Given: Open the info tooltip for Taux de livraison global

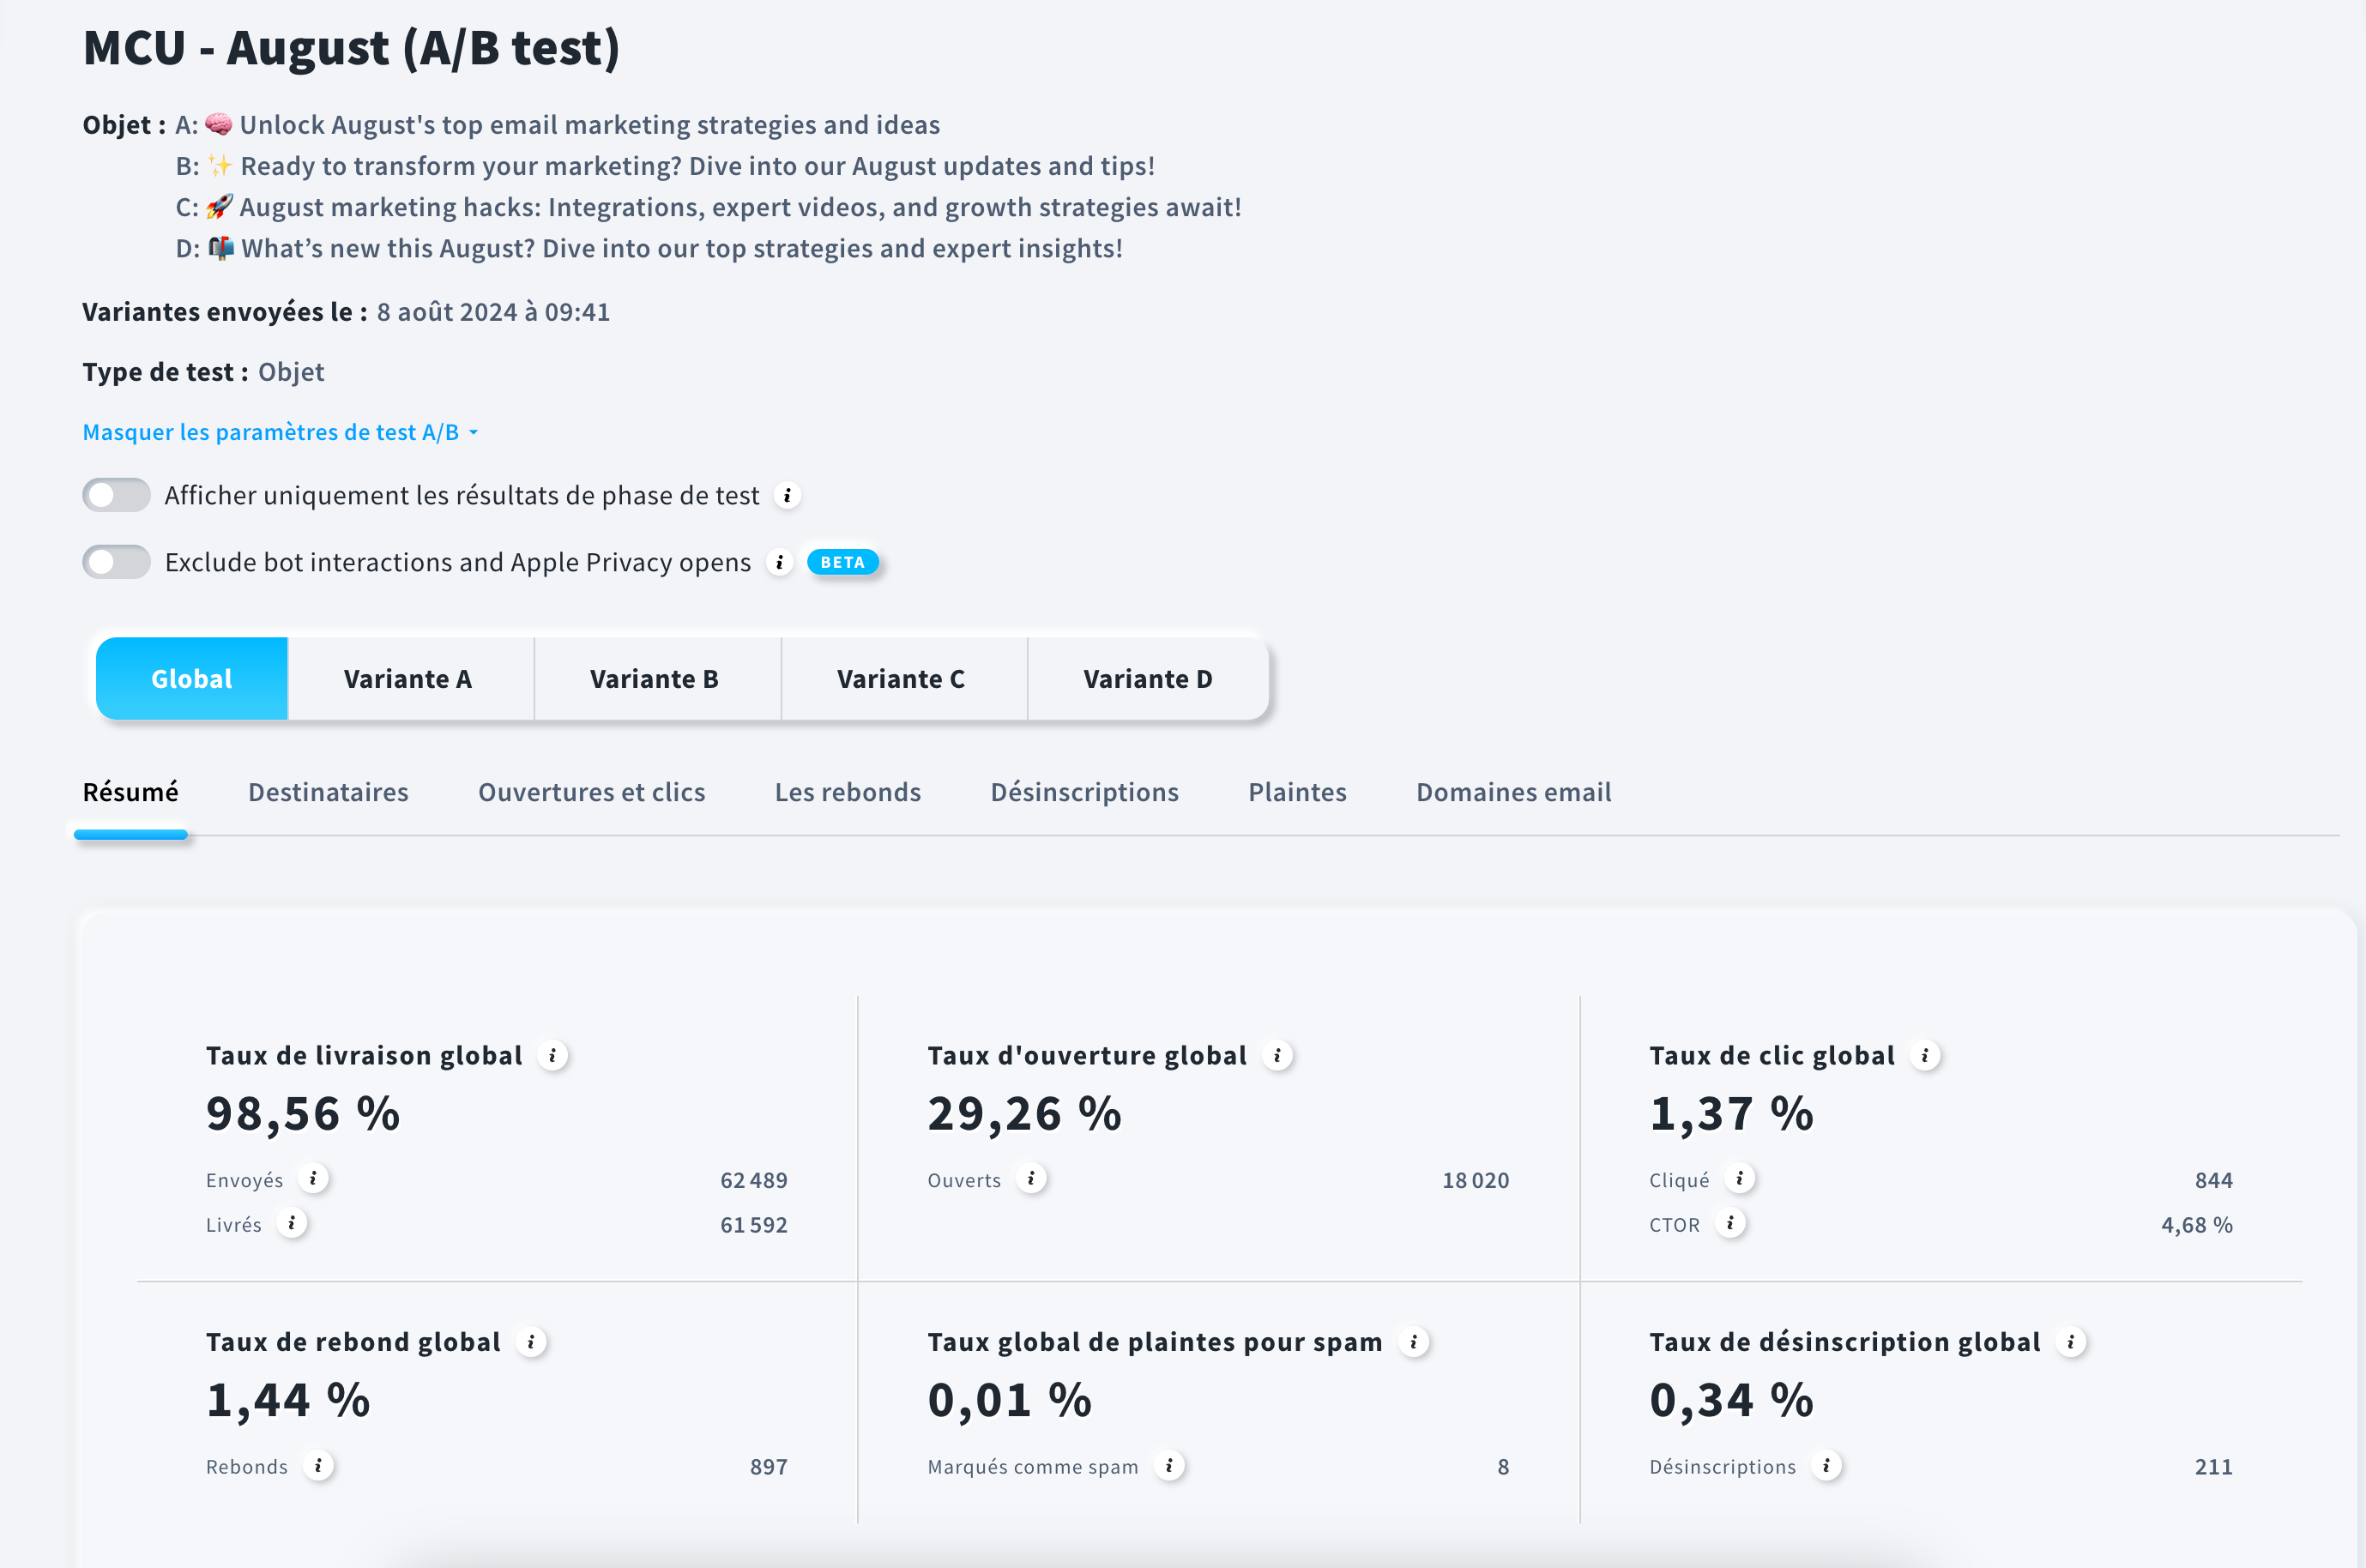Looking at the screenshot, I should click(554, 1055).
